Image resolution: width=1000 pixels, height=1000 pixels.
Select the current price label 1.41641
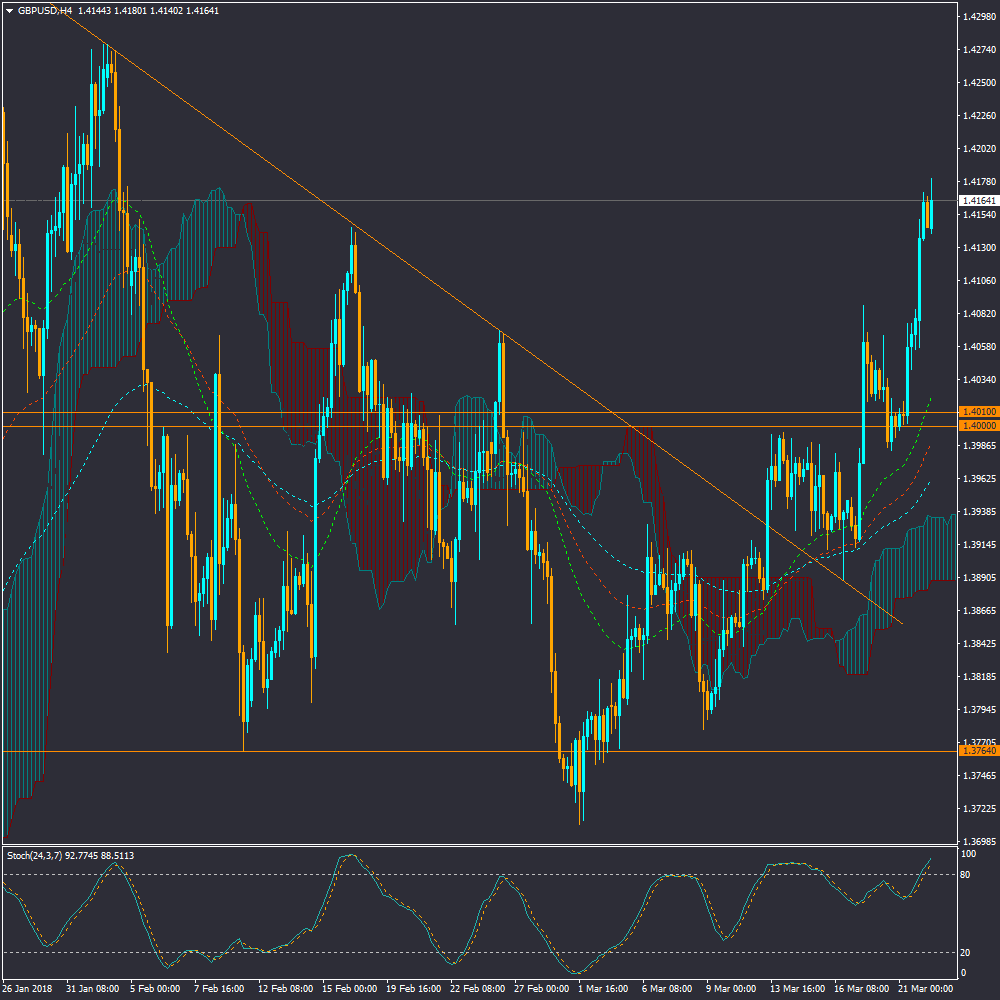click(x=978, y=201)
